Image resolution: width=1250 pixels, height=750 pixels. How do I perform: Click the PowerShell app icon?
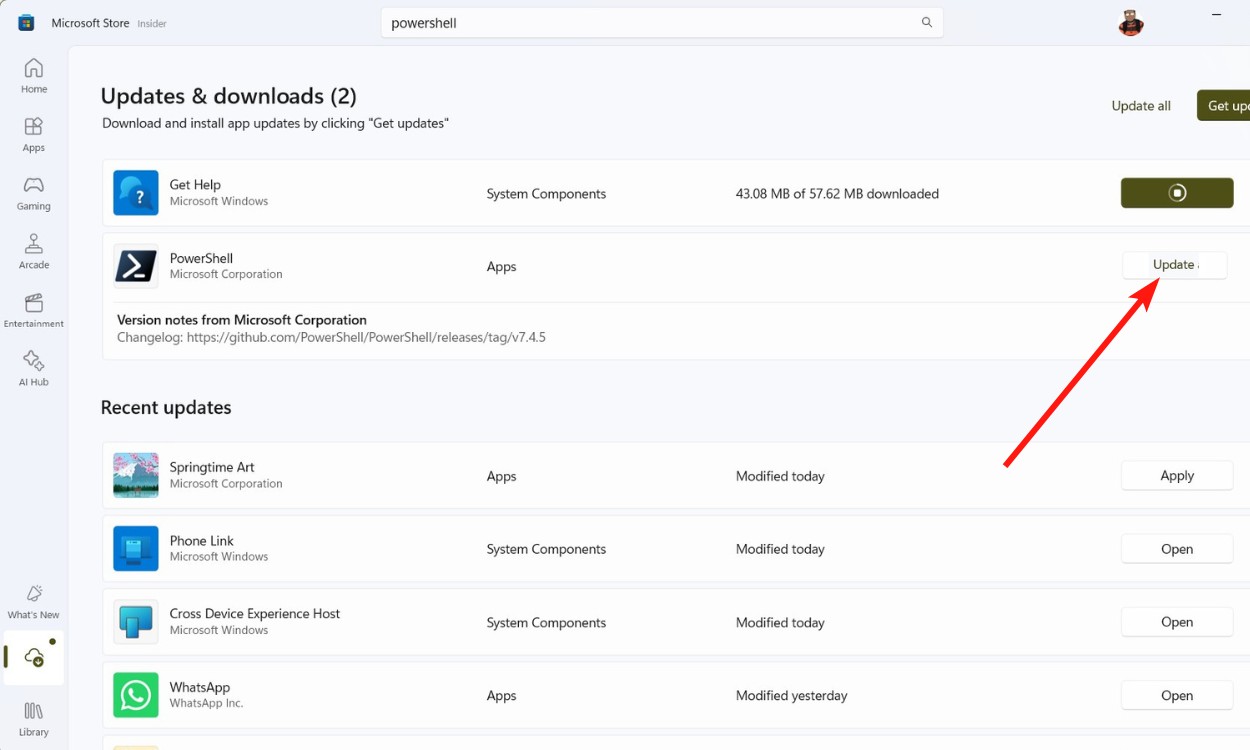(x=135, y=265)
